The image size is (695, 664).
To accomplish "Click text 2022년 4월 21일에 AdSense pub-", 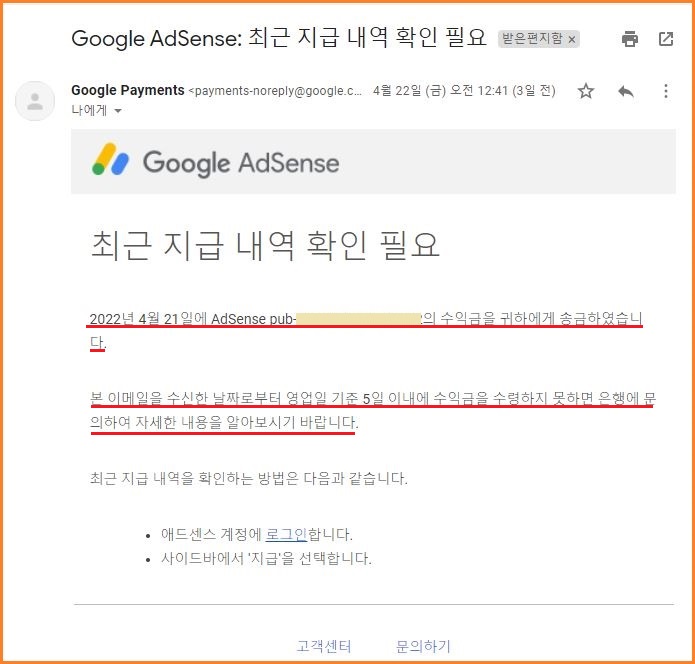I will click(192, 319).
